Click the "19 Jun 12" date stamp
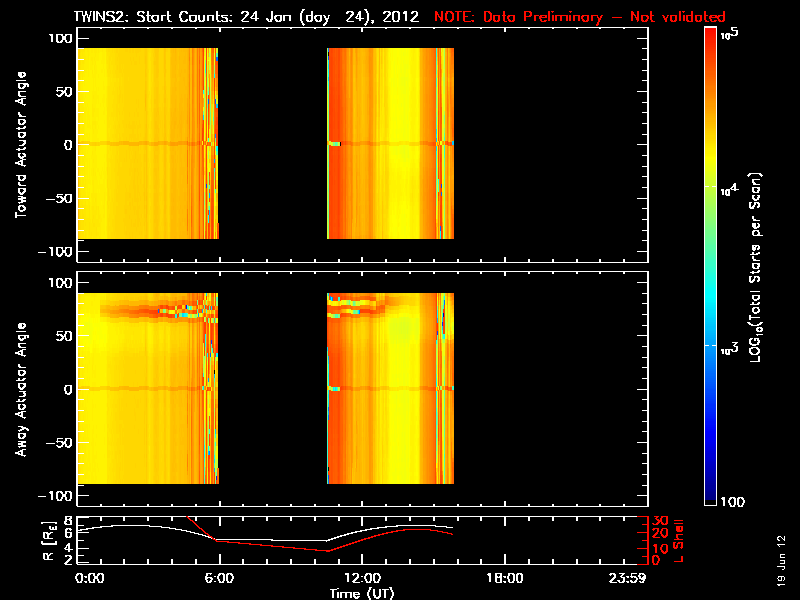This screenshot has height=600, width=800. pyautogui.click(x=781, y=561)
